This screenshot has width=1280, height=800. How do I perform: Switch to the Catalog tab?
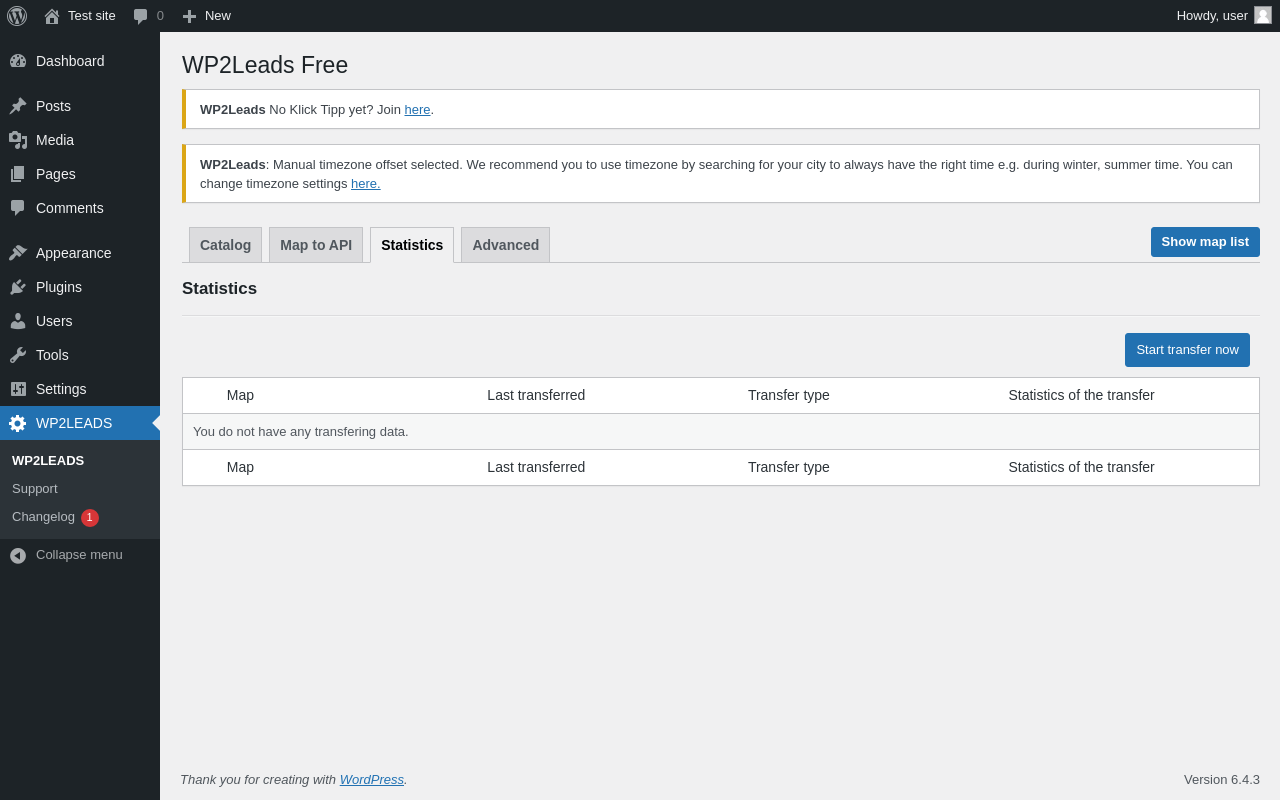tap(225, 245)
